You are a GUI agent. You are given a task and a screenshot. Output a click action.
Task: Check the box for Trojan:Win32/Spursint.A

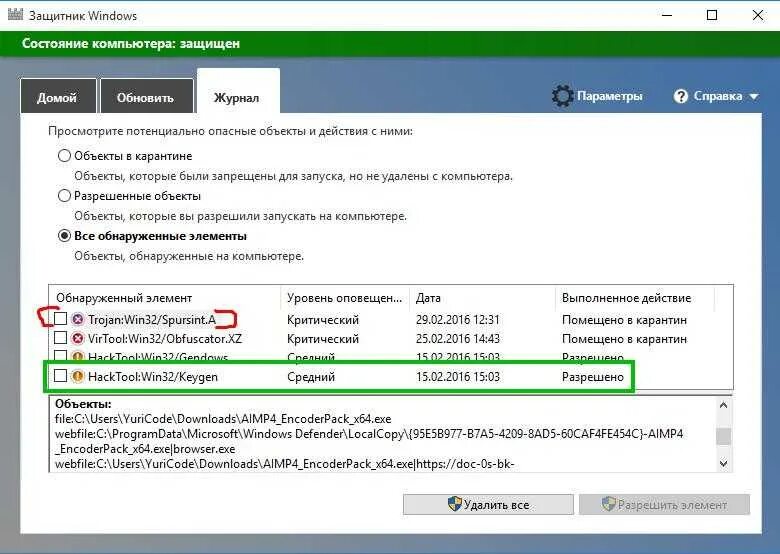pos(60,318)
